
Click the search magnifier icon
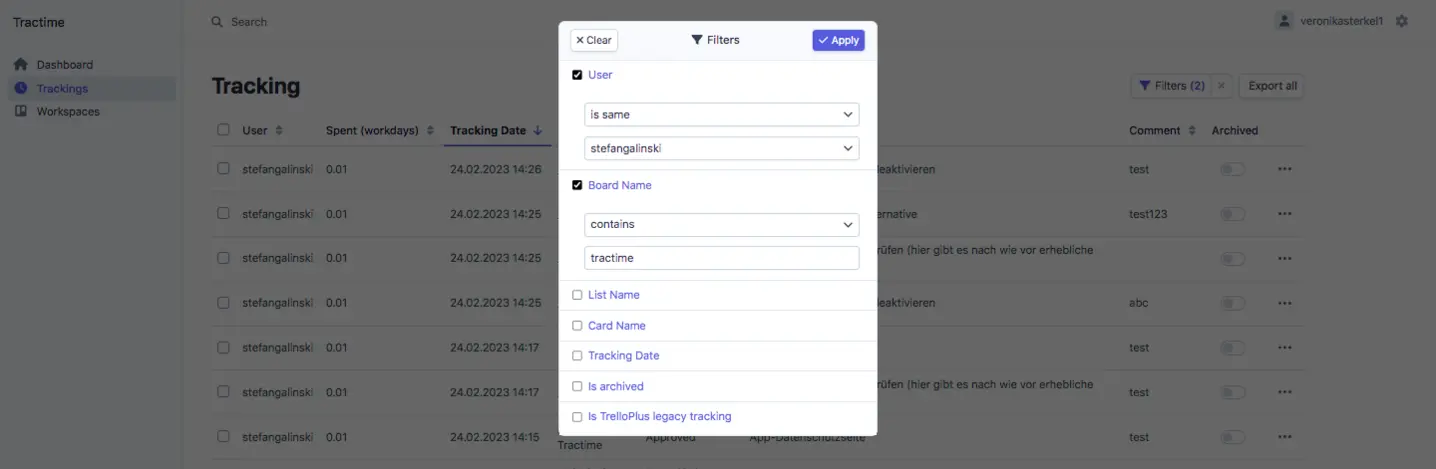[x=217, y=21]
